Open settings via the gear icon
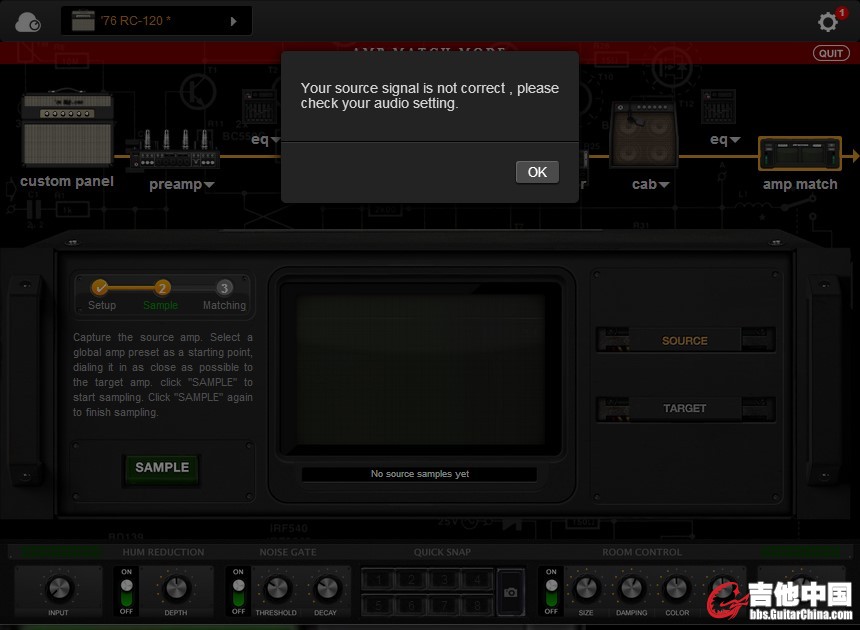 pos(828,22)
